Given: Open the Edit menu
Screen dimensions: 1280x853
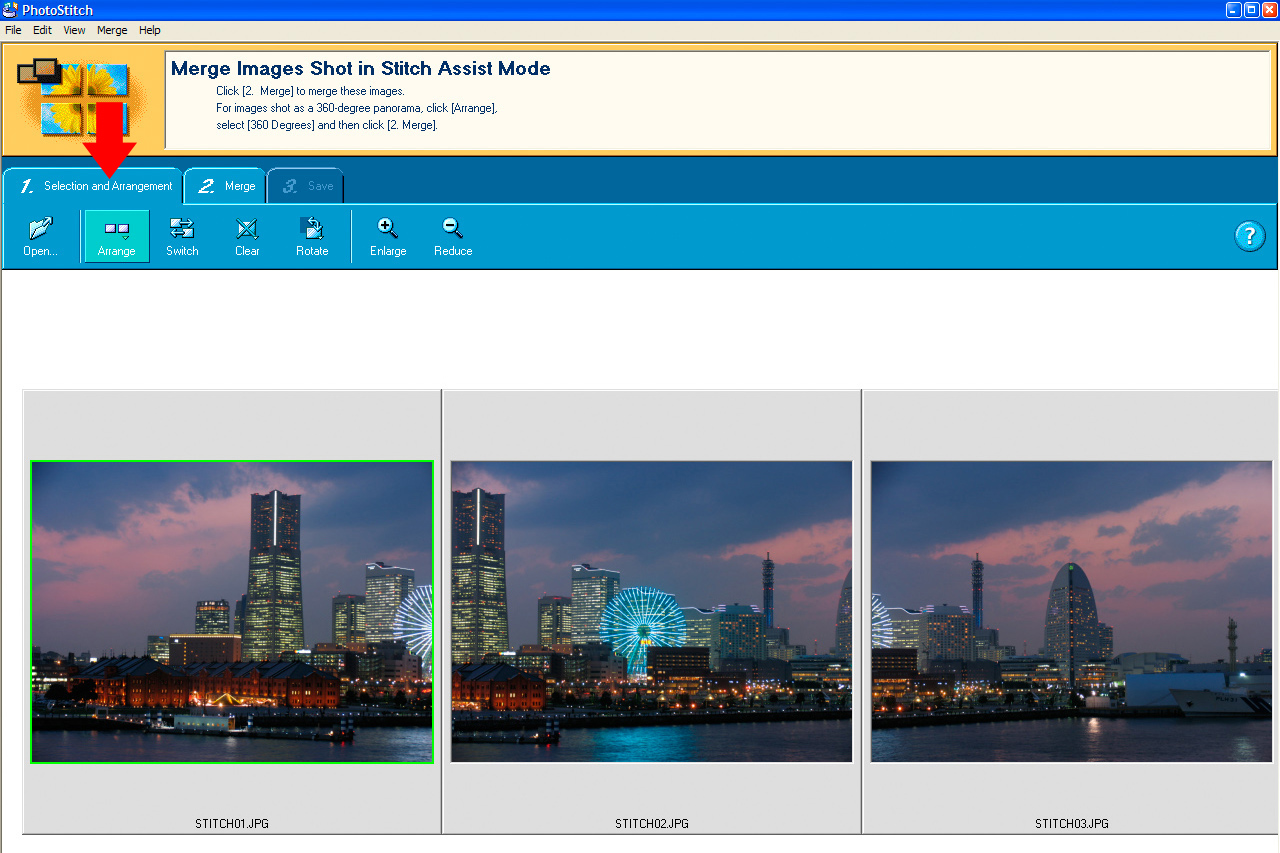Looking at the screenshot, I should tap(42, 30).
